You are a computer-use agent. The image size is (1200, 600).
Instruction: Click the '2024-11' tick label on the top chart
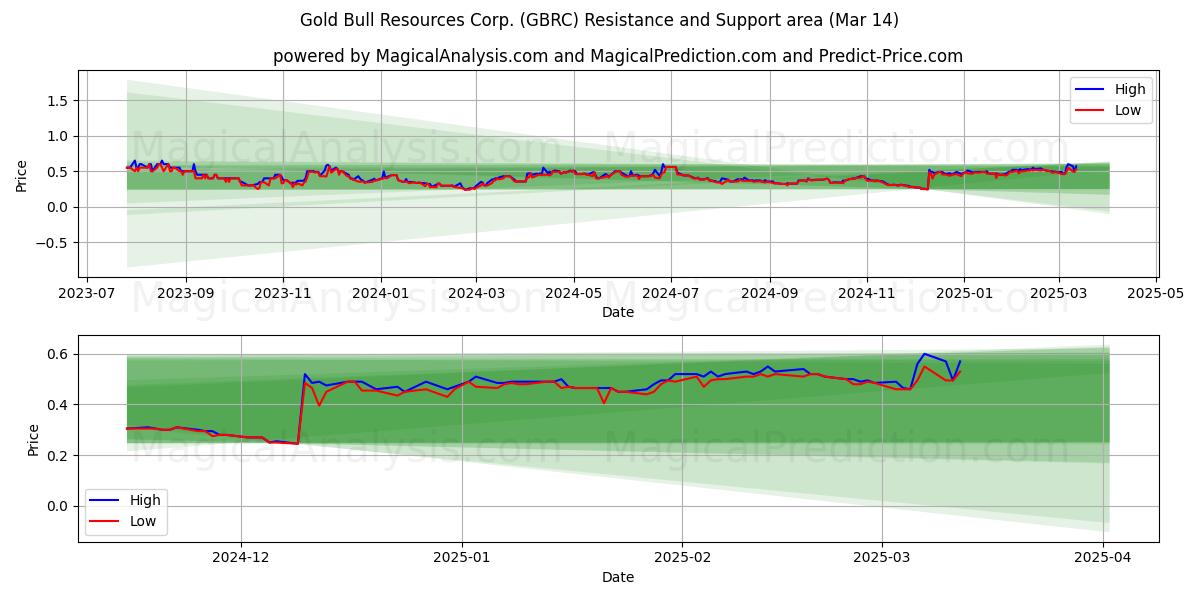pos(866,293)
